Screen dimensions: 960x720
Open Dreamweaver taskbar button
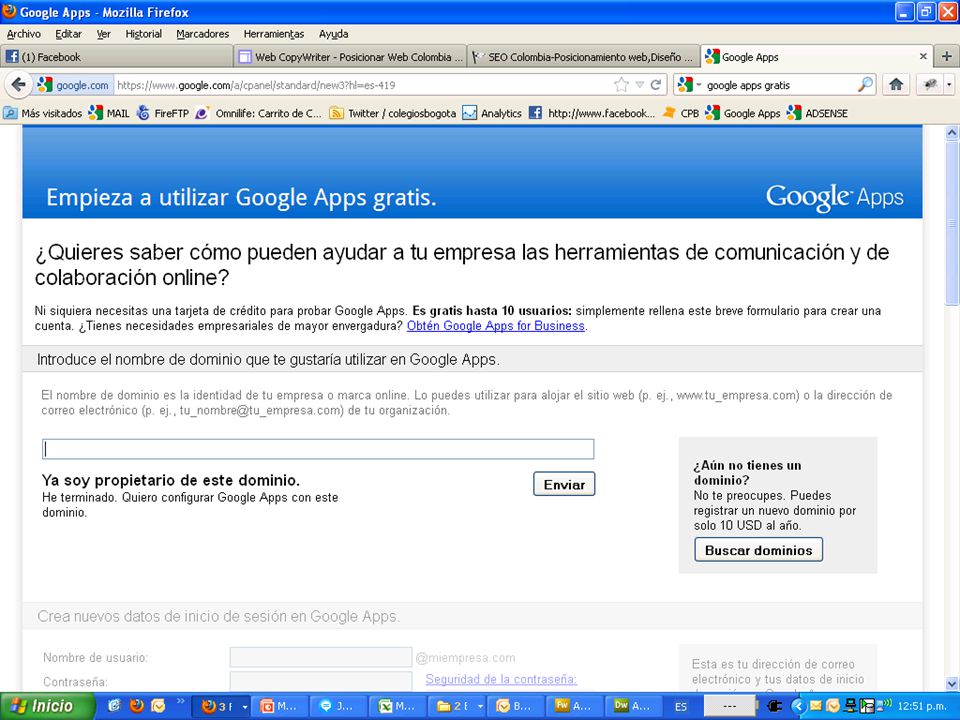click(632, 707)
